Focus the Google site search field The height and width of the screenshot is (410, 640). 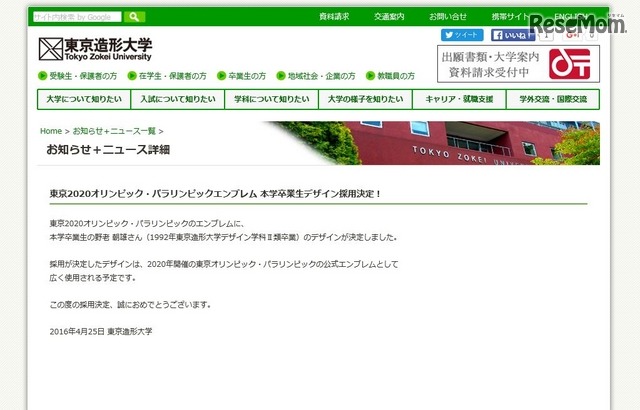pyautogui.click(x=77, y=17)
